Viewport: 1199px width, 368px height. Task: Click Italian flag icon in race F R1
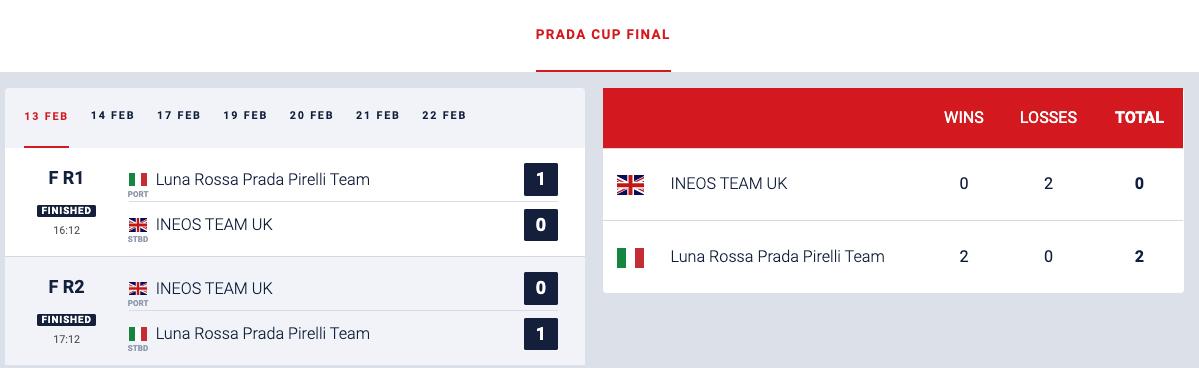click(138, 180)
